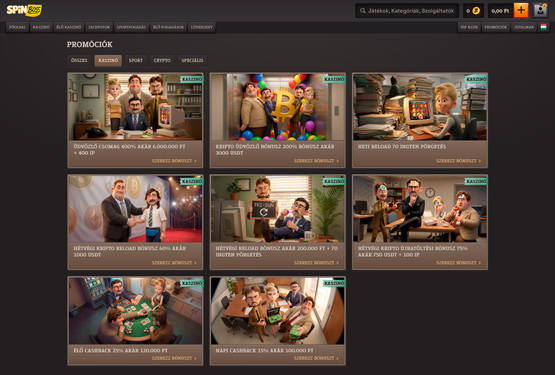Click the search magnifier icon

[x=363, y=11]
